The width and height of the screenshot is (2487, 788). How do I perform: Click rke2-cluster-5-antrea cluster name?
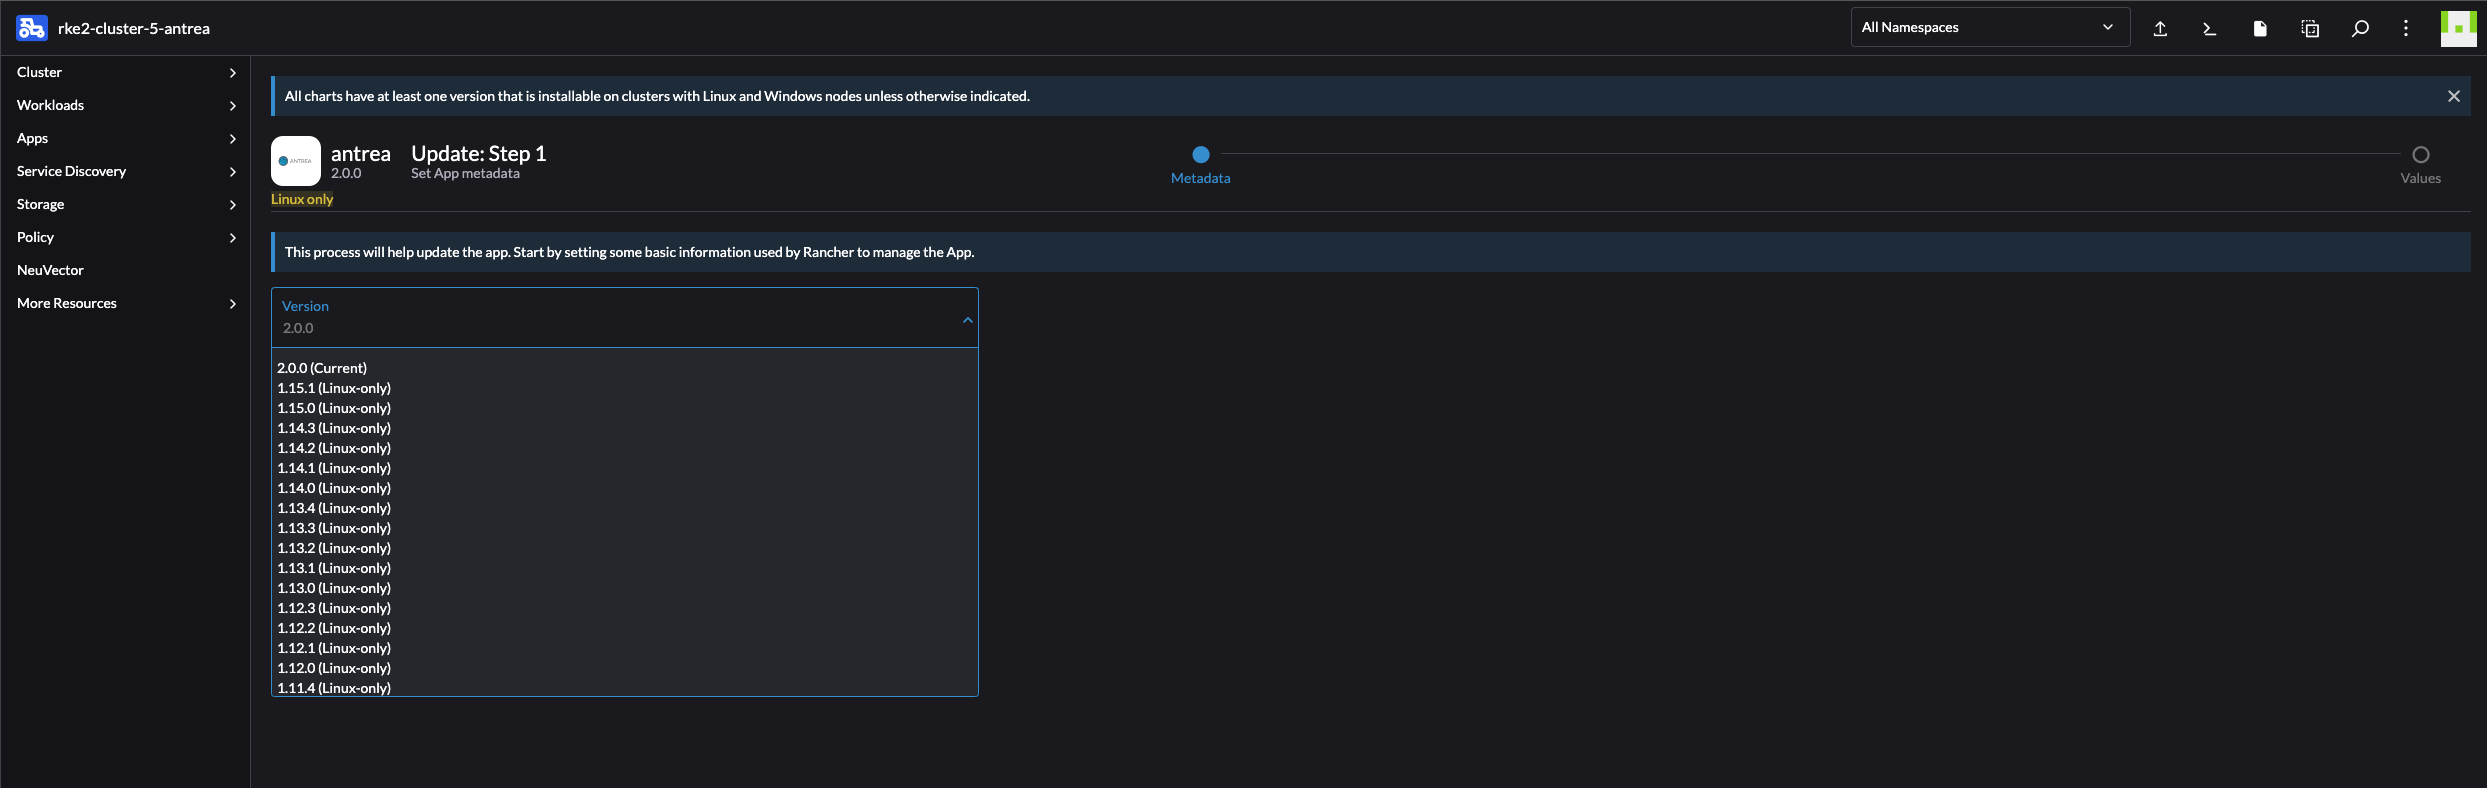[x=134, y=28]
